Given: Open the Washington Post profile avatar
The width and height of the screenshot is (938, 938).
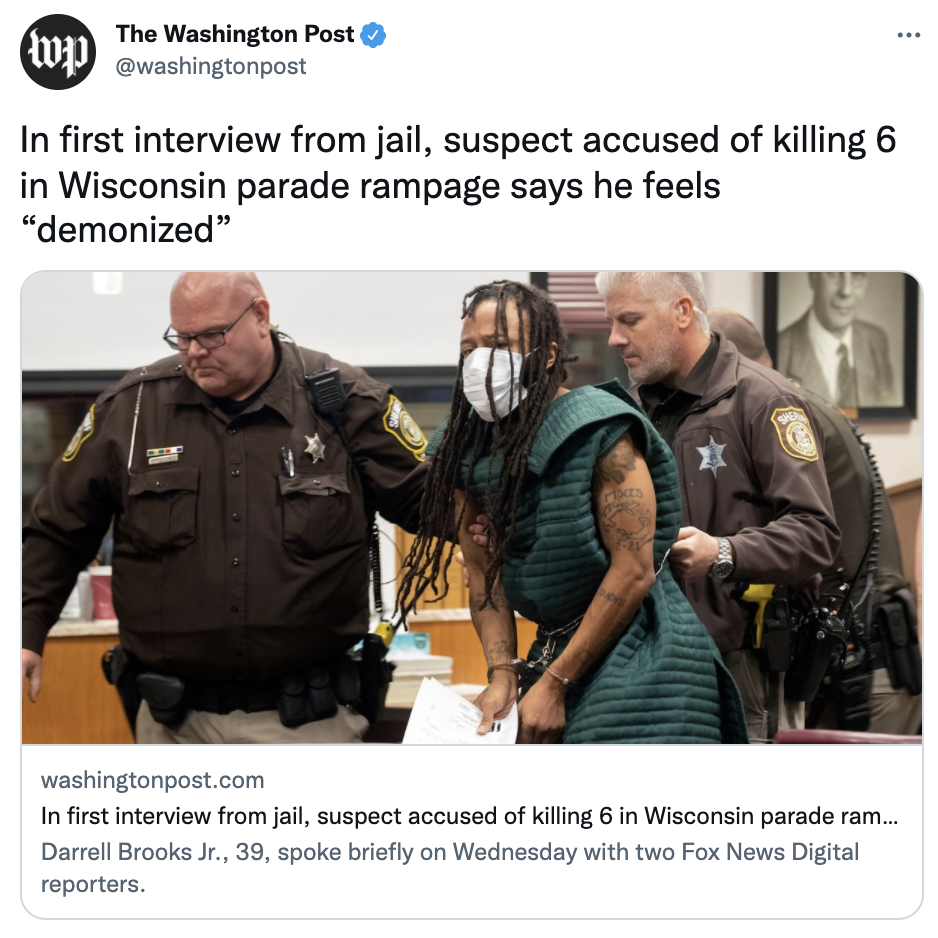Looking at the screenshot, I should 57,52.
